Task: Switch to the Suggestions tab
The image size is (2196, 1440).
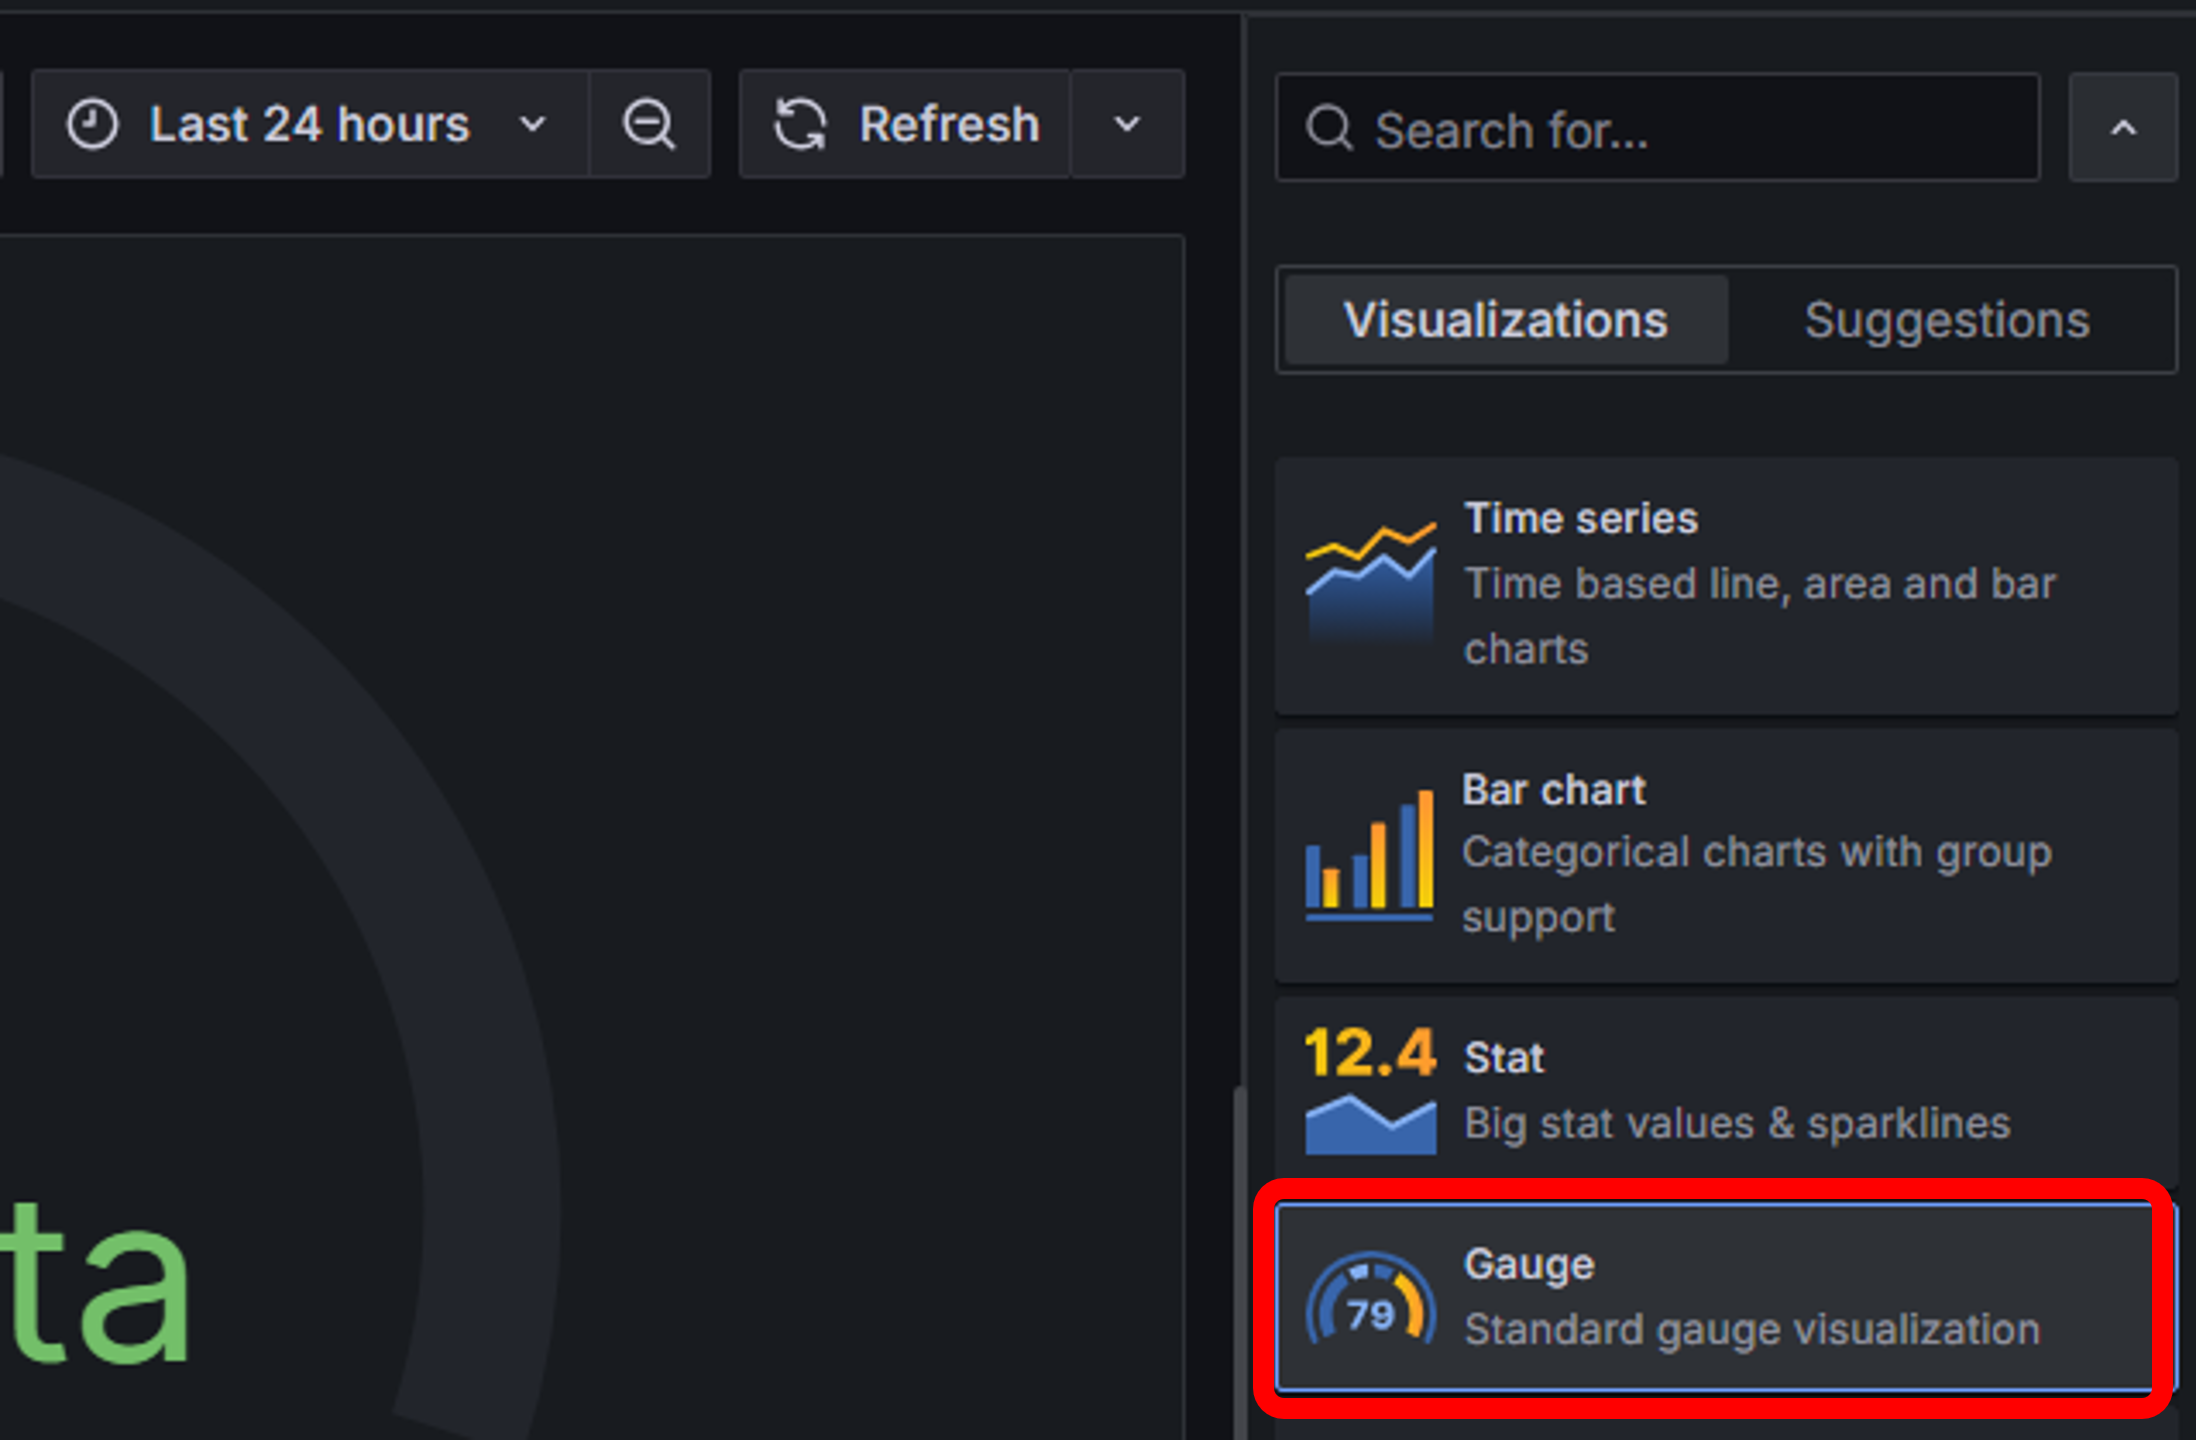Action: coord(1946,320)
